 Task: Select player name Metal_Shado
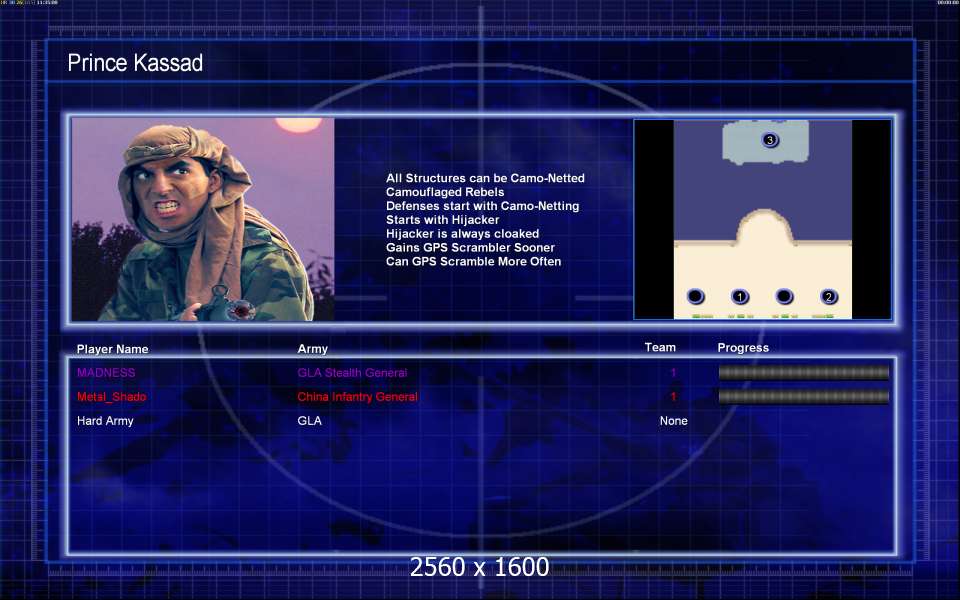point(111,397)
